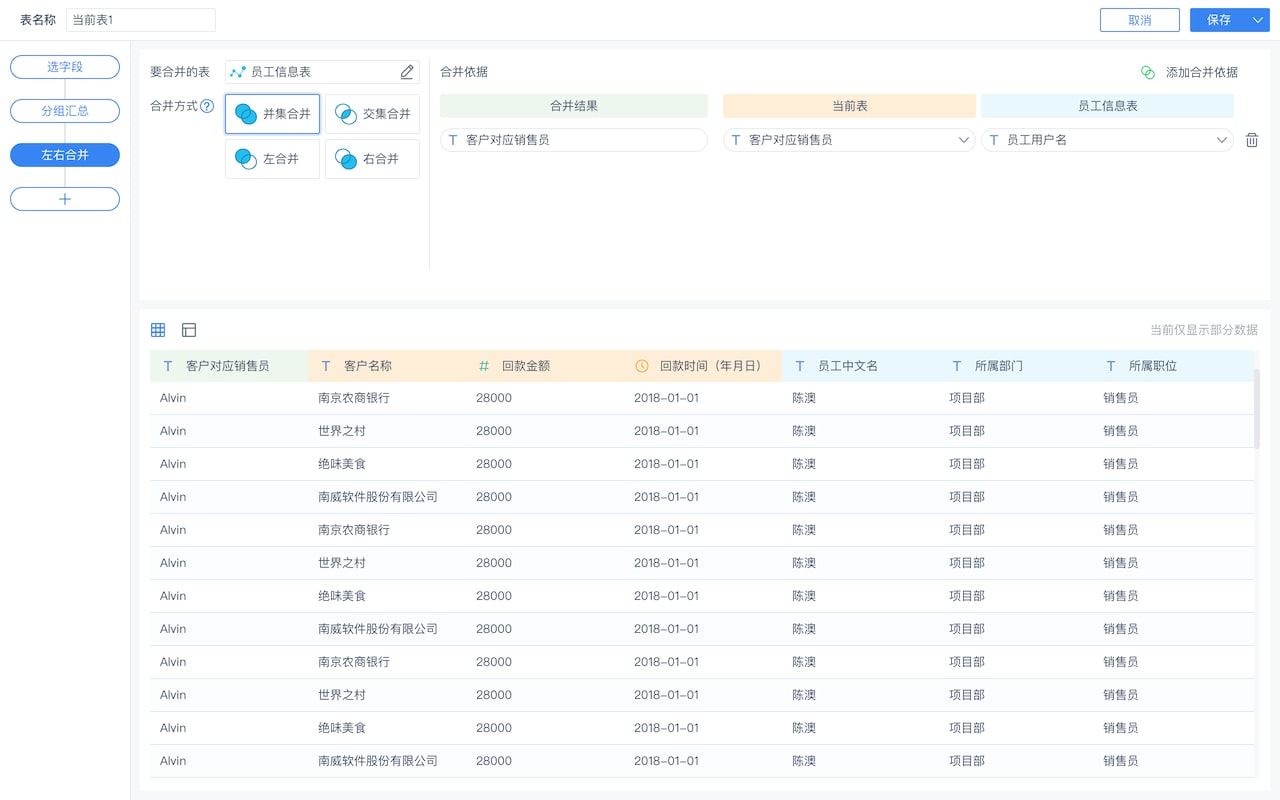Click the 员工信息表 header in merge basis
Screen dimensions: 1280x800
click(x=1107, y=106)
